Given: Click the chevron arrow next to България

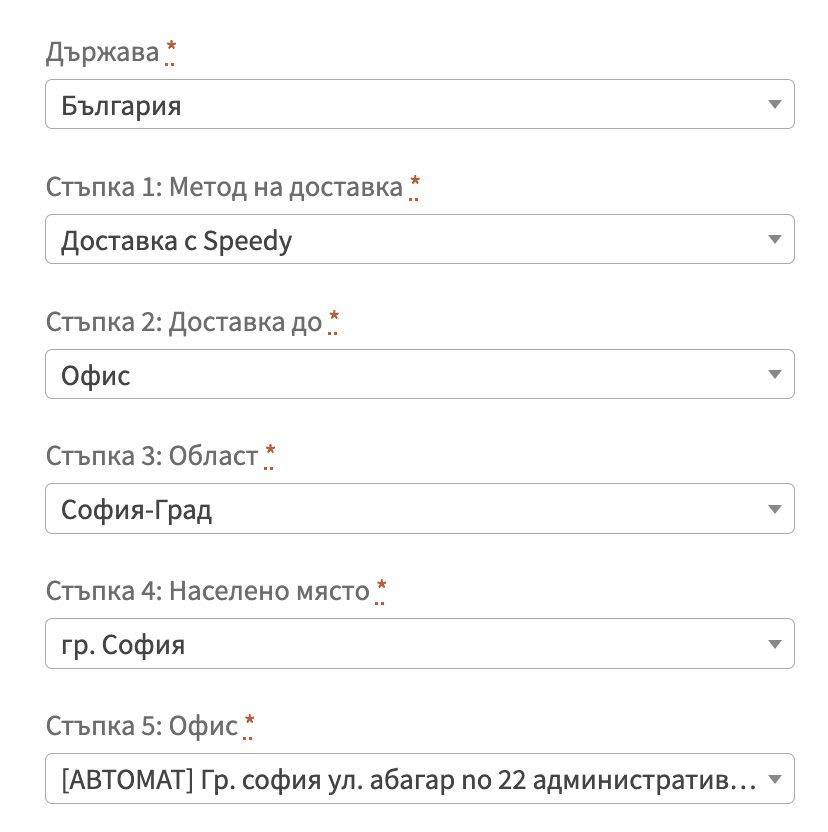Looking at the screenshot, I should pos(775,104).
